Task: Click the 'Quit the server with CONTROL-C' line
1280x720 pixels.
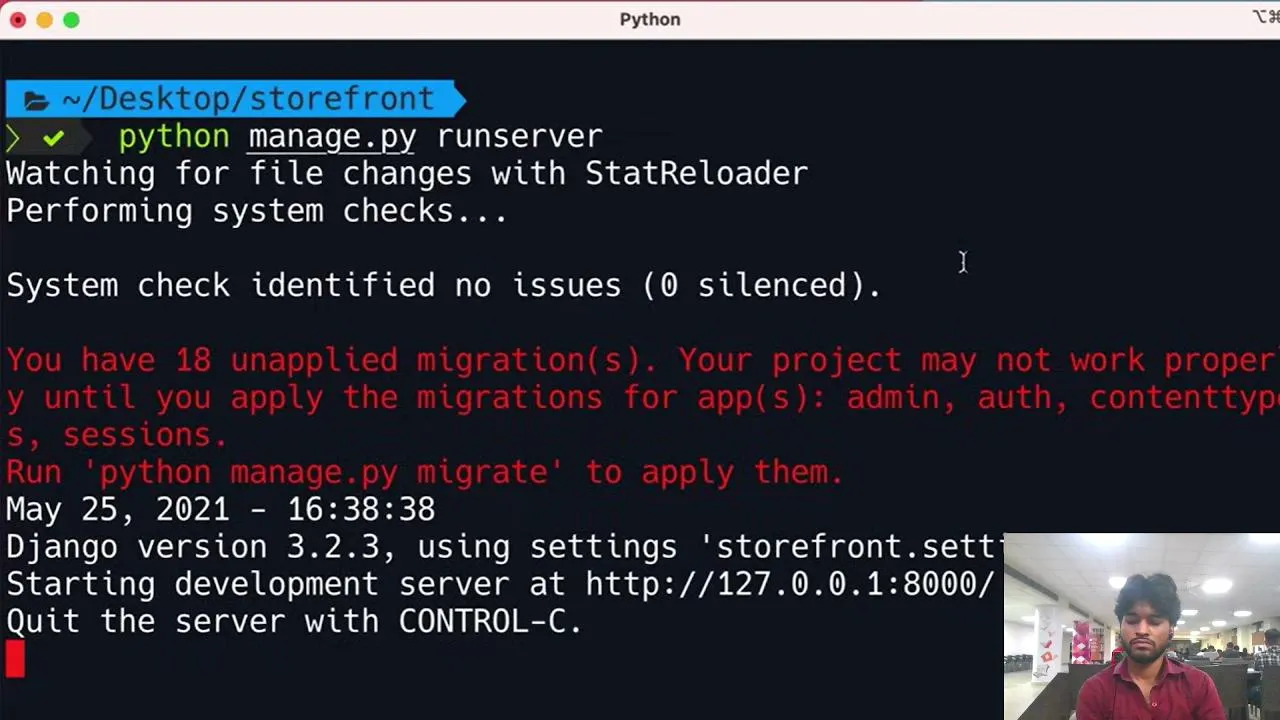Action: click(294, 621)
